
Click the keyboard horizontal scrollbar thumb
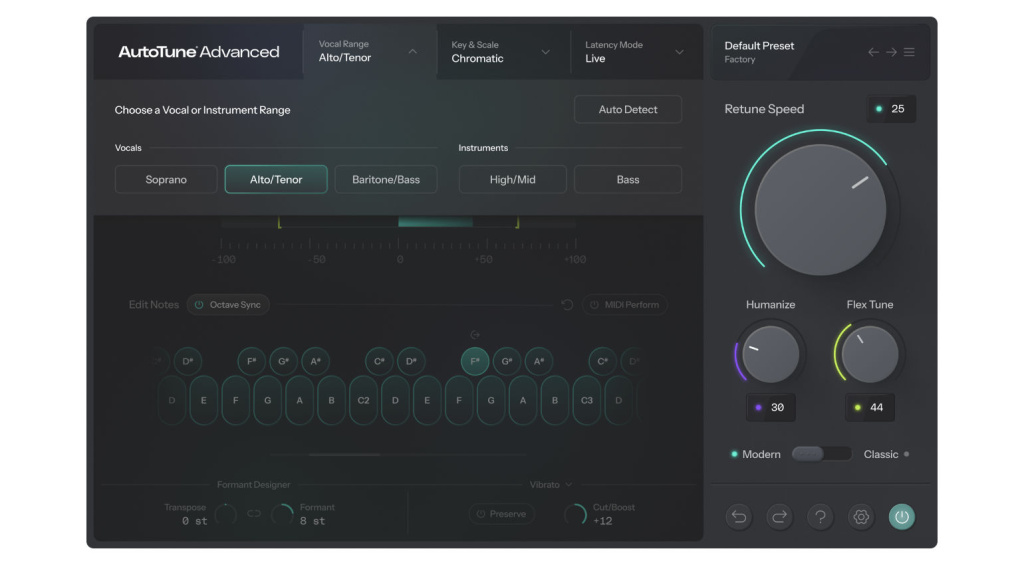[345, 455]
